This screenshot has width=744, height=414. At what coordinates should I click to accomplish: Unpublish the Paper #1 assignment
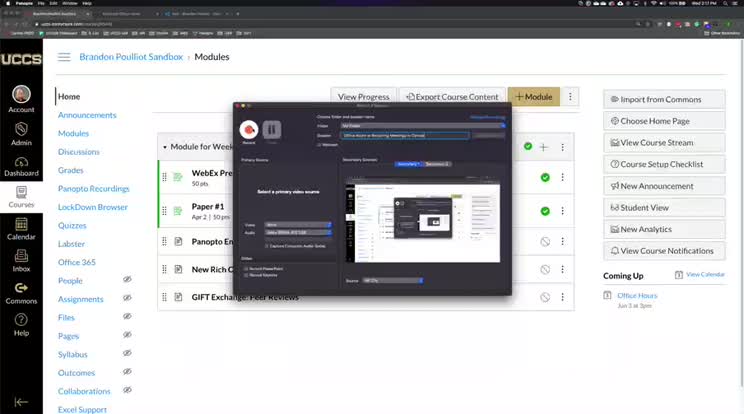tap(545, 211)
